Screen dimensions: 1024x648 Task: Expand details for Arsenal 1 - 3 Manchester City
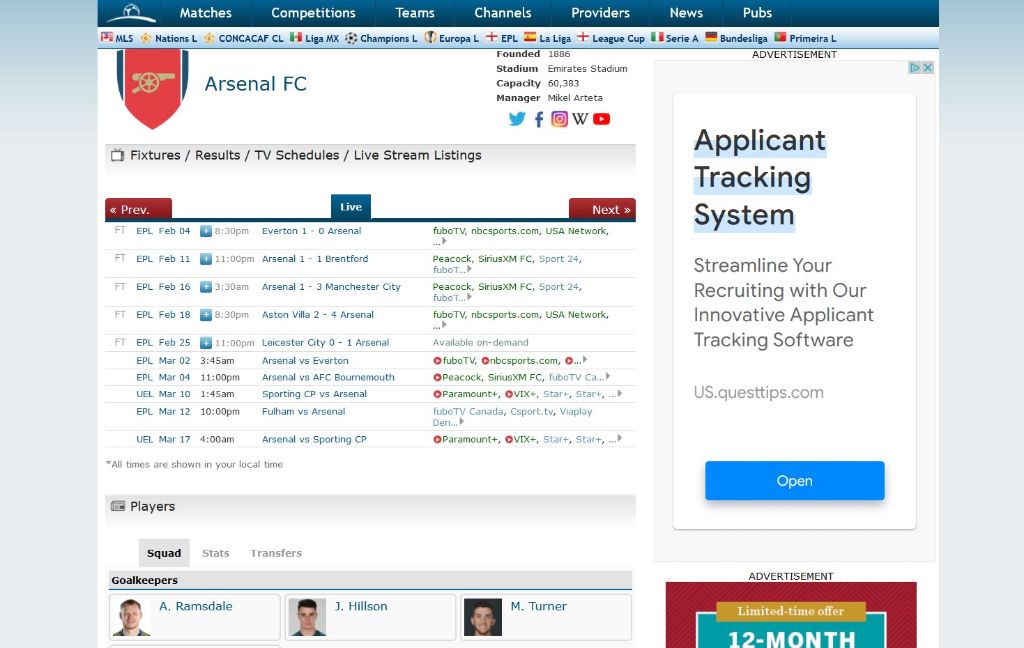click(x=206, y=287)
